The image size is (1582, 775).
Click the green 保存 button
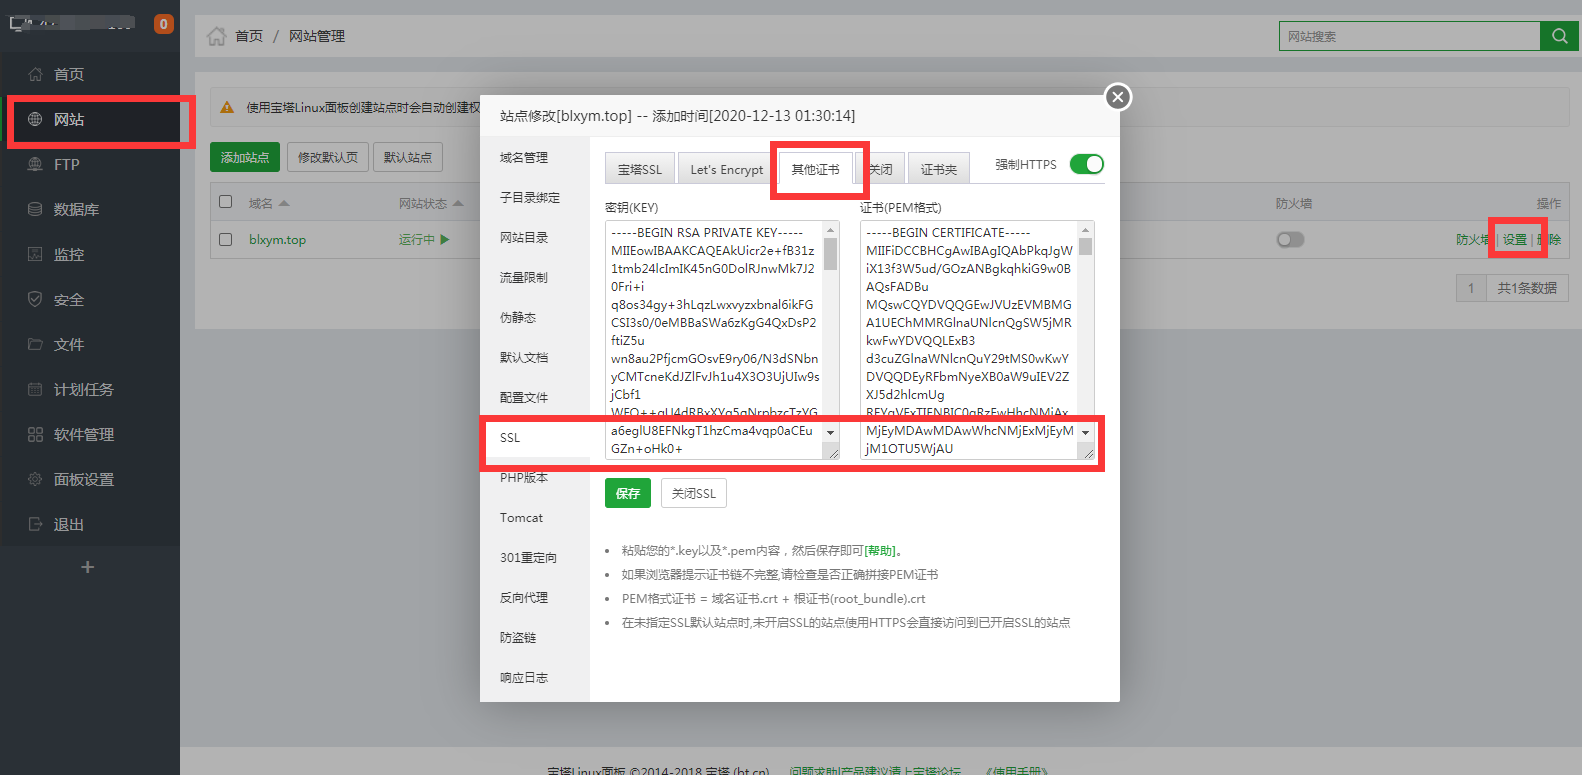click(628, 493)
